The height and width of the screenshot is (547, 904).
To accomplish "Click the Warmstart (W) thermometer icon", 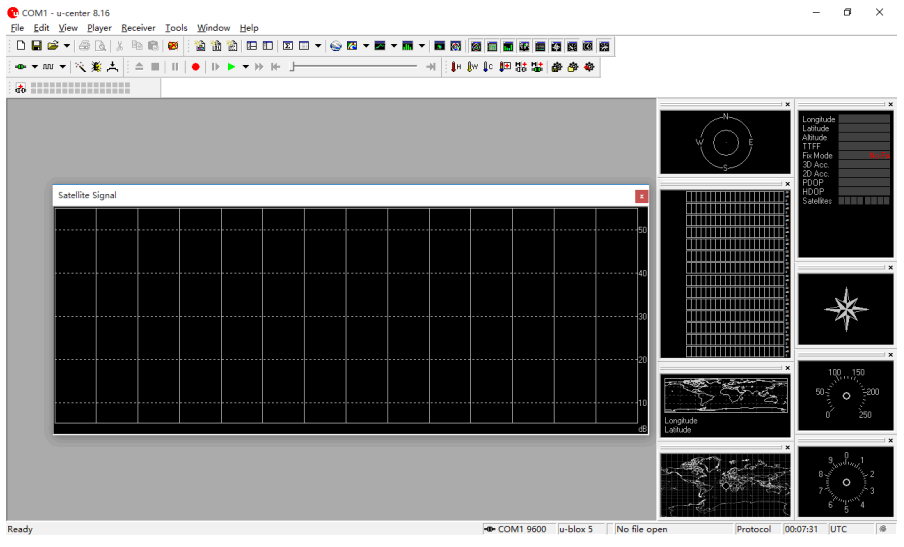I will click(x=472, y=67).
